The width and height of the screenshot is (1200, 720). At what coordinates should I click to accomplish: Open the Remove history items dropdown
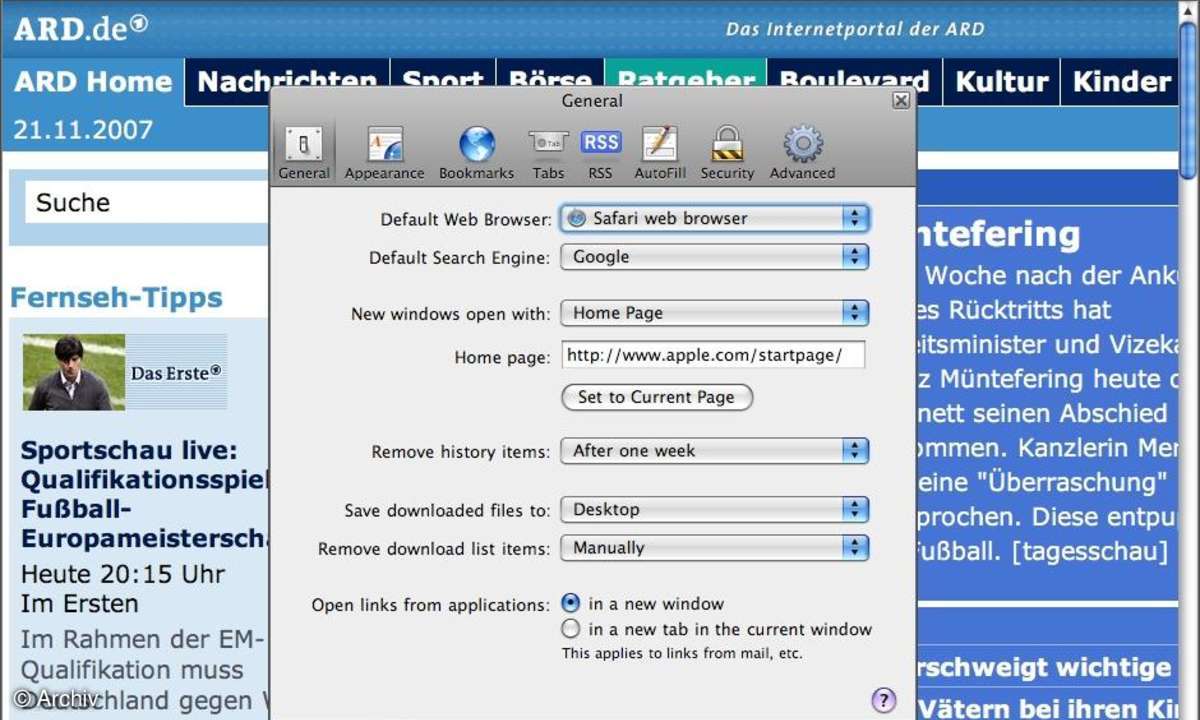(714, 451)
